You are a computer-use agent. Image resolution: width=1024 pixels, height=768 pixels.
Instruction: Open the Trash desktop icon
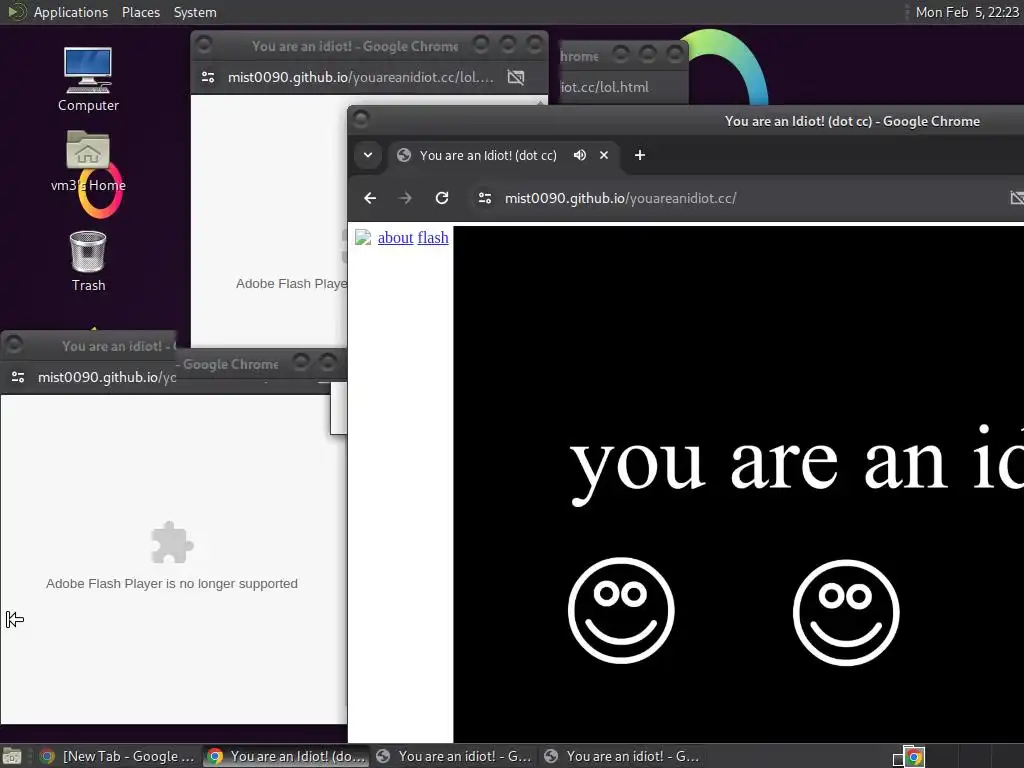click(x=88, y=261)
